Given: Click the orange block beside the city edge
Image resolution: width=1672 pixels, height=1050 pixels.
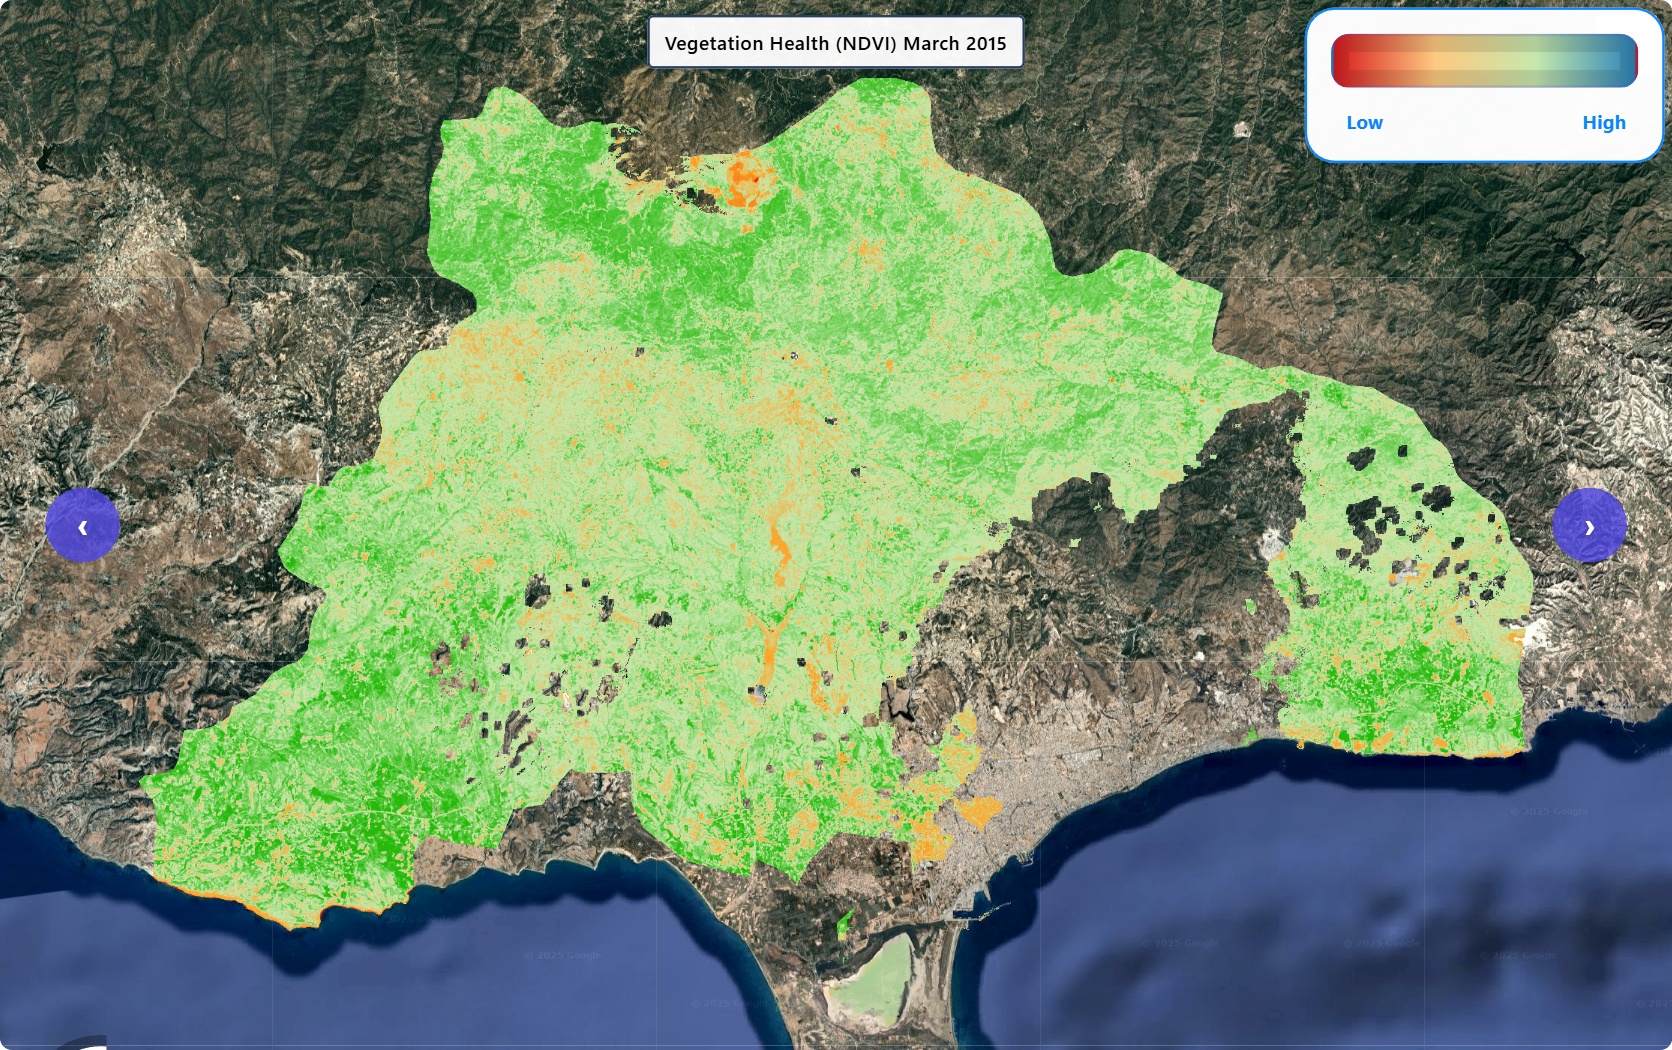Looking at the screenshot, I should (978, 810).
